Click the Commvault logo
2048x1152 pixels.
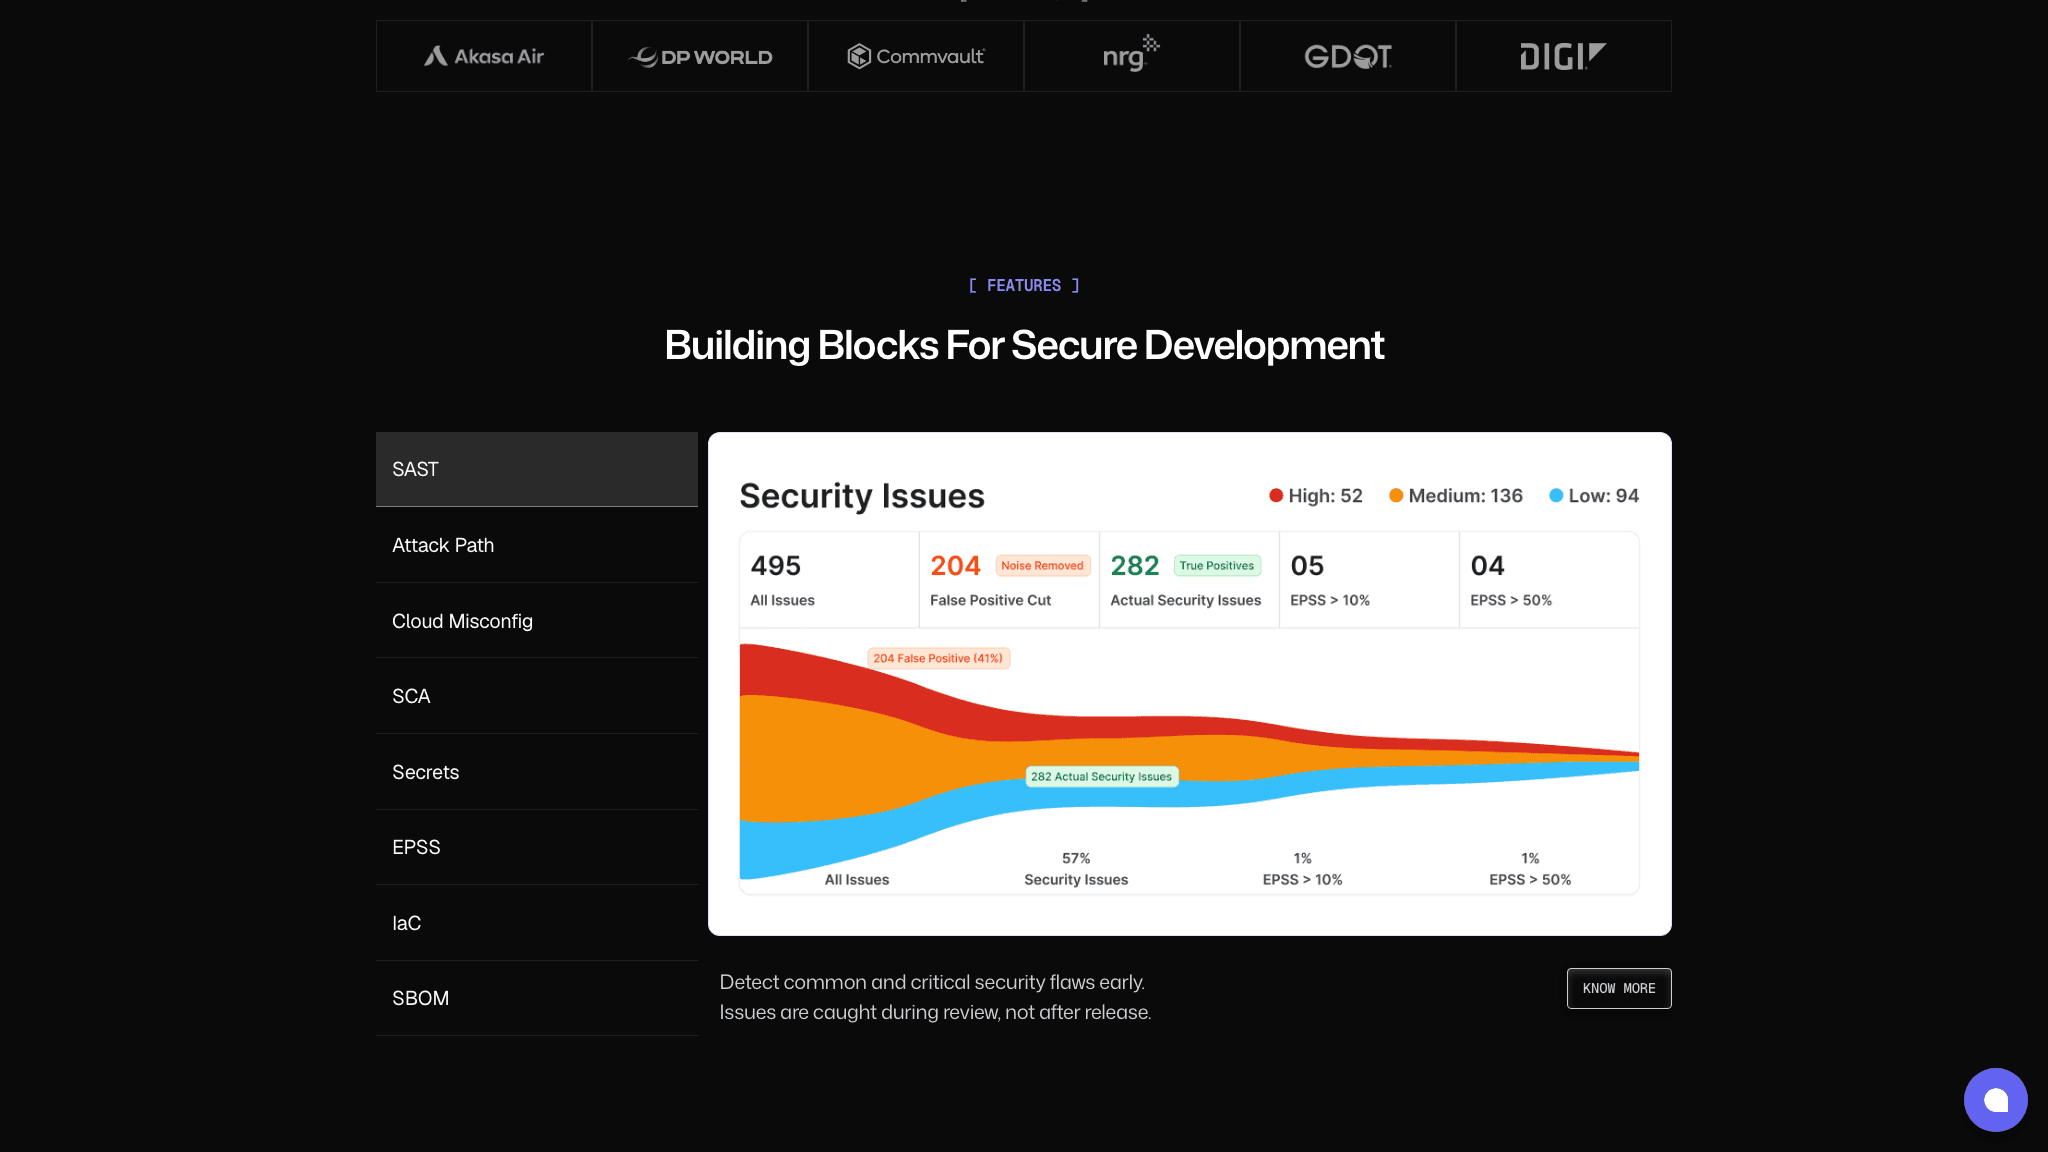pyautogui.click(x=916, y=56)
